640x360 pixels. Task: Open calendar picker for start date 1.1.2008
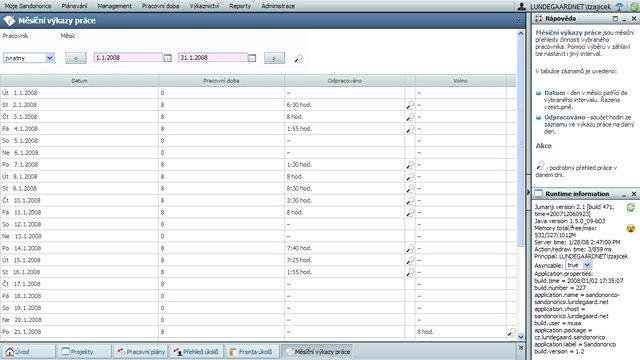point(167,58)
